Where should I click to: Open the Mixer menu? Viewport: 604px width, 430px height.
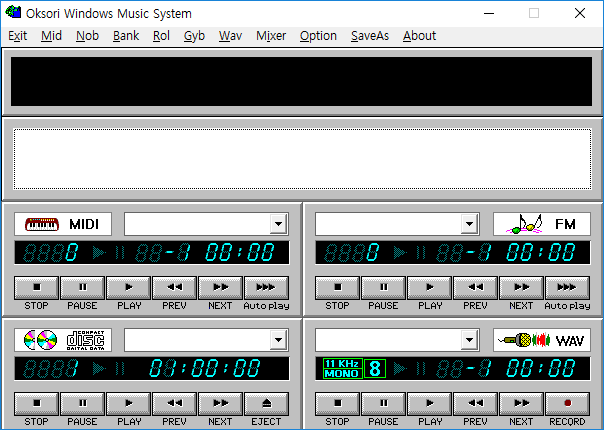(271, 36)
